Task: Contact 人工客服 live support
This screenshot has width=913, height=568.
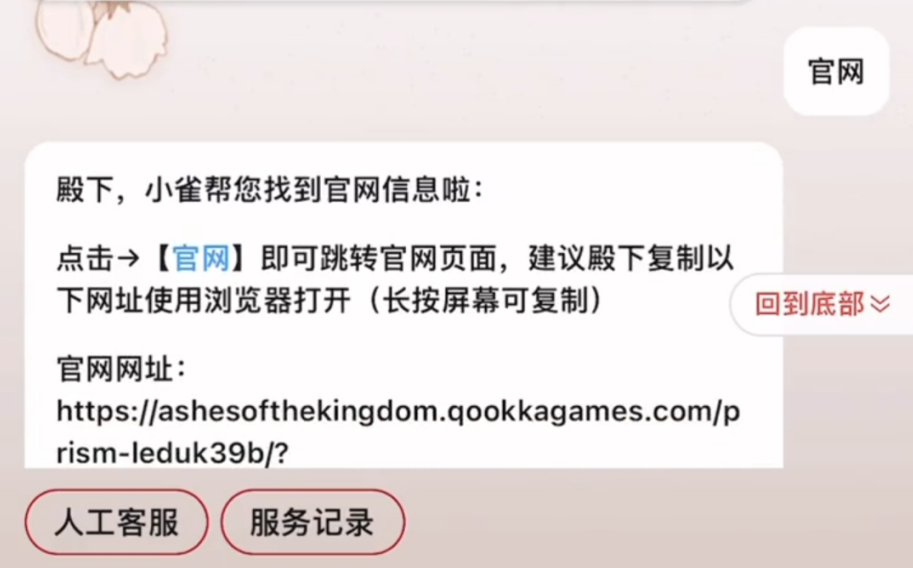Action: tap(116, 522)
